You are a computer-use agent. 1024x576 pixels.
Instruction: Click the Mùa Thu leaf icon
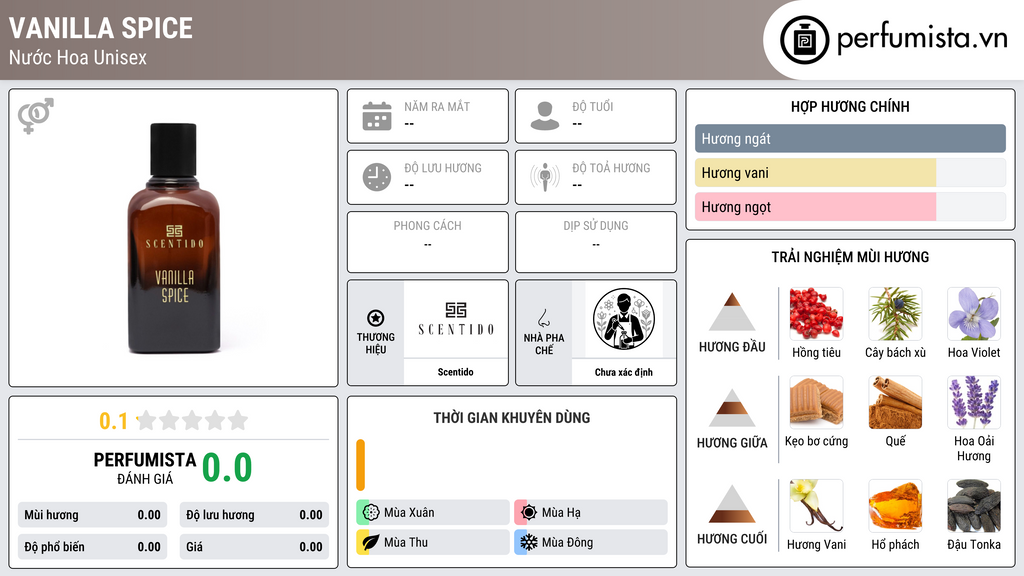(371, 542)
